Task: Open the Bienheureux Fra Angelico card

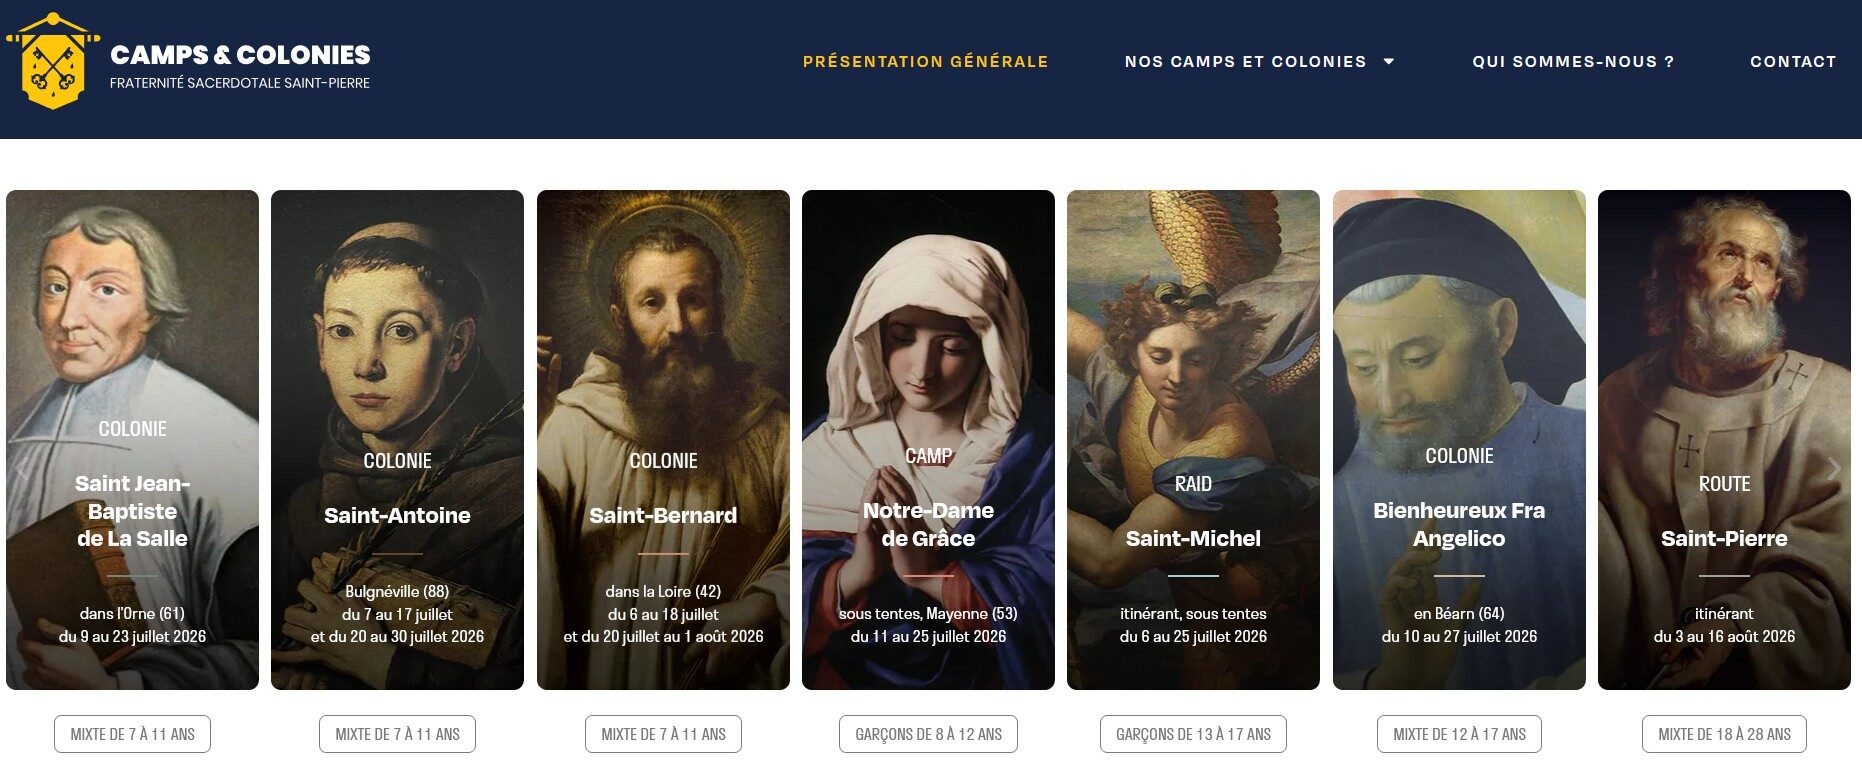Action: tap(1459, 440)
